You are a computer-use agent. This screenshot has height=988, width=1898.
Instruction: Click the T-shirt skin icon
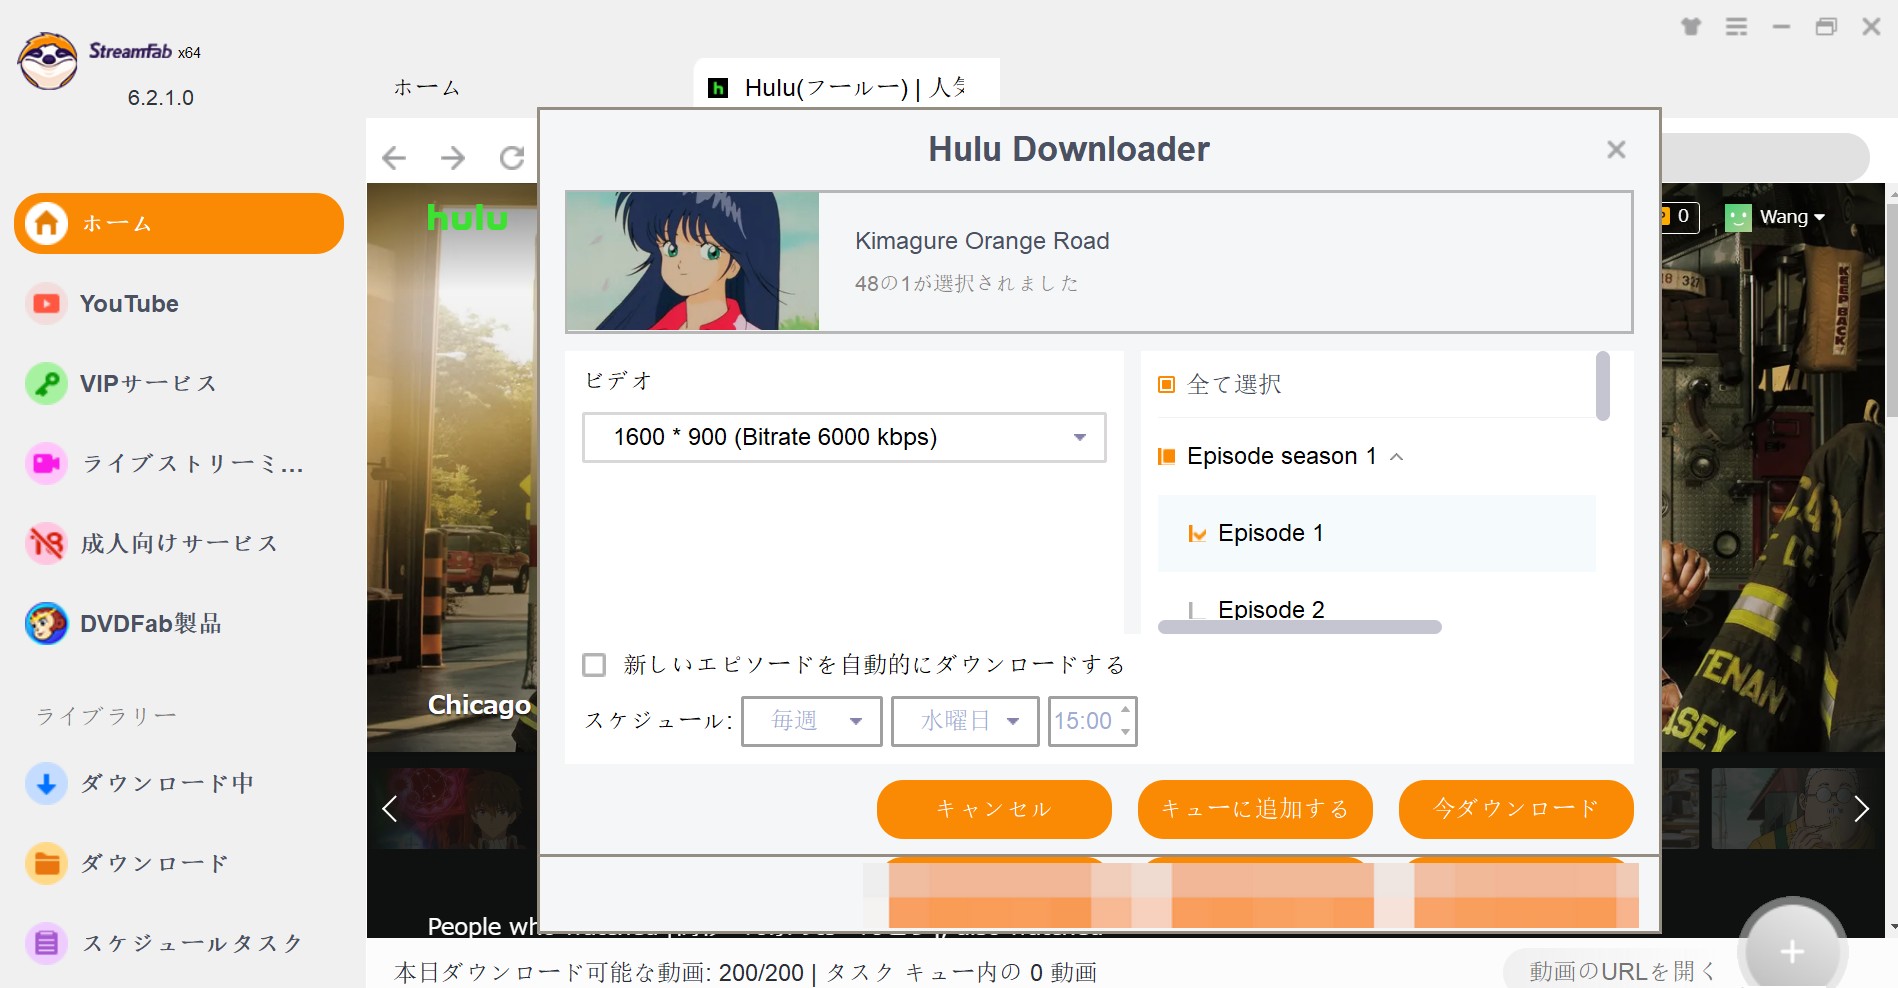[1691, 27]
